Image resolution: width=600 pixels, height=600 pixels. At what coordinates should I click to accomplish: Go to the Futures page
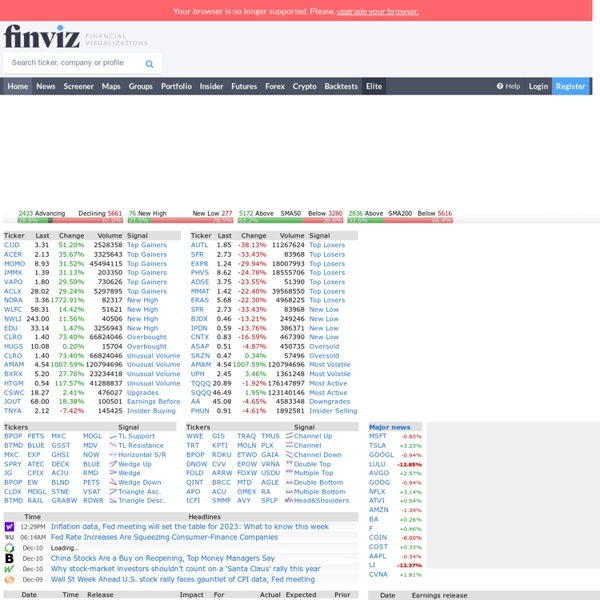coord(244,86)
